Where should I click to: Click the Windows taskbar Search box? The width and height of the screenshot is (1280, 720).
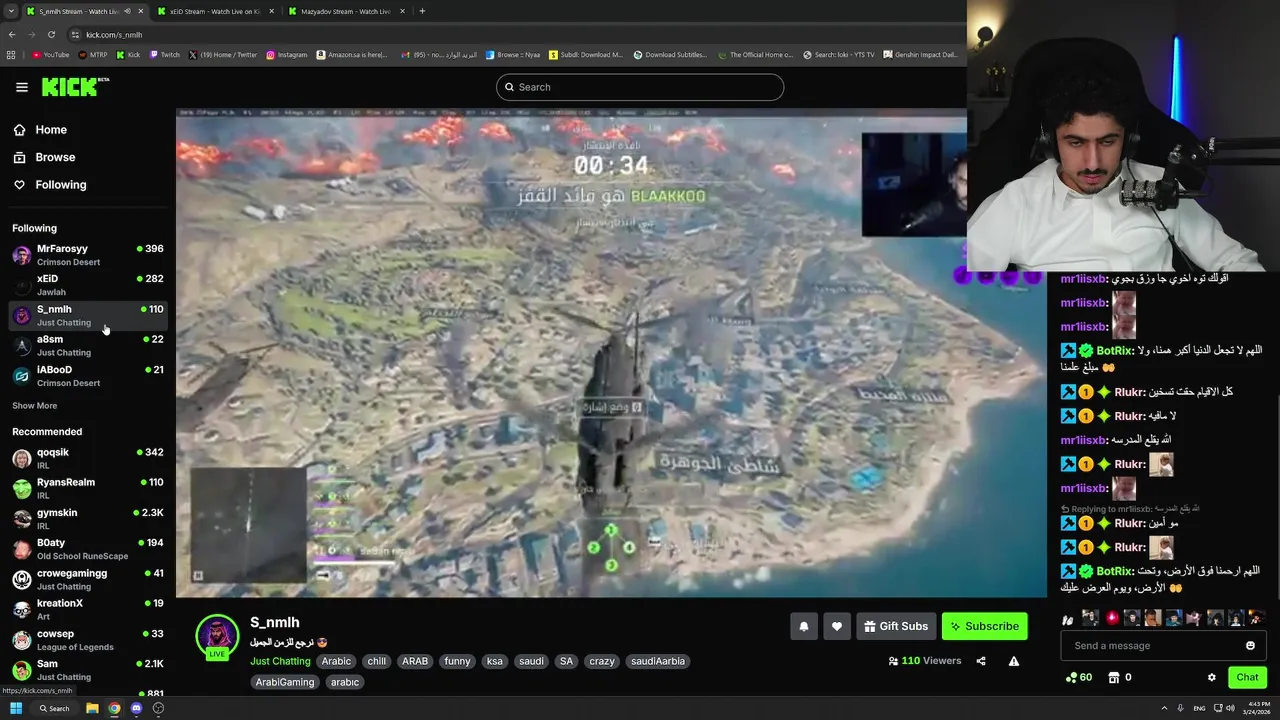pos(54,708)
